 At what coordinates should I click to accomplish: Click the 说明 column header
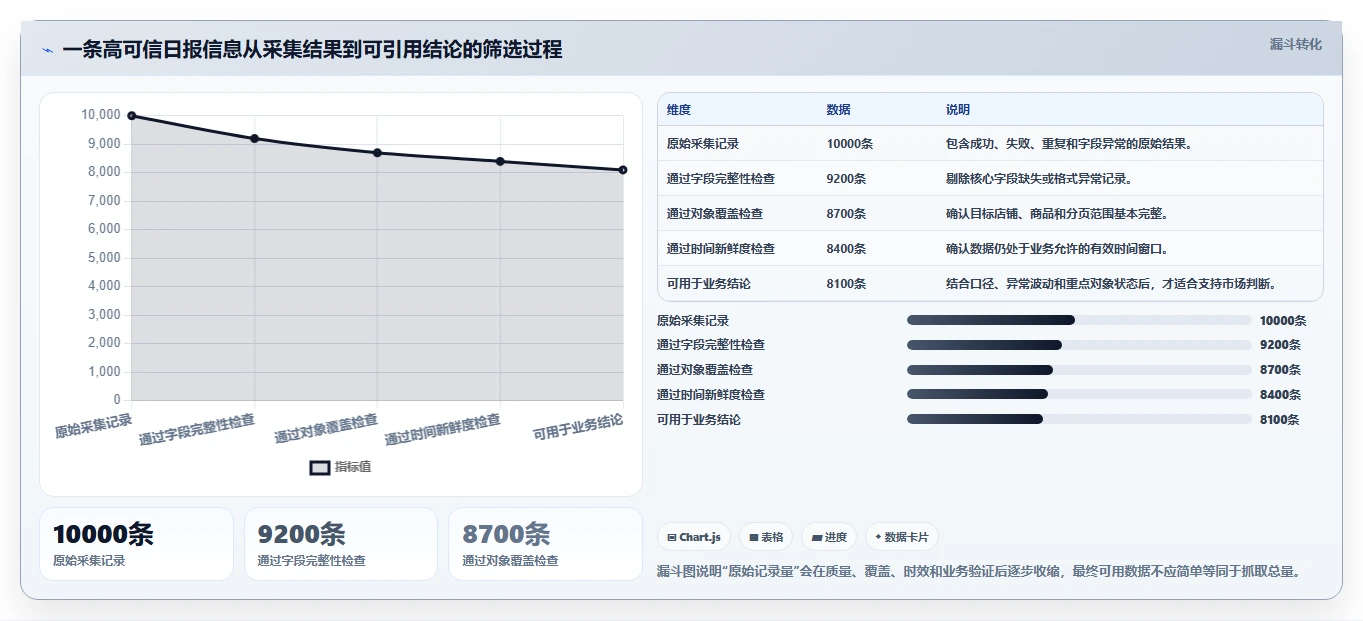tap(958, 110)
